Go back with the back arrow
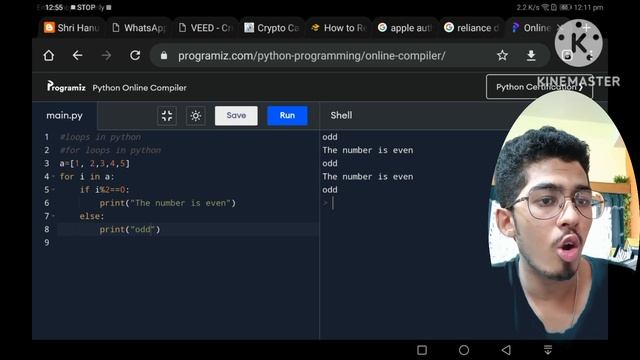This screenshot has width=640, height=360. 77,56
